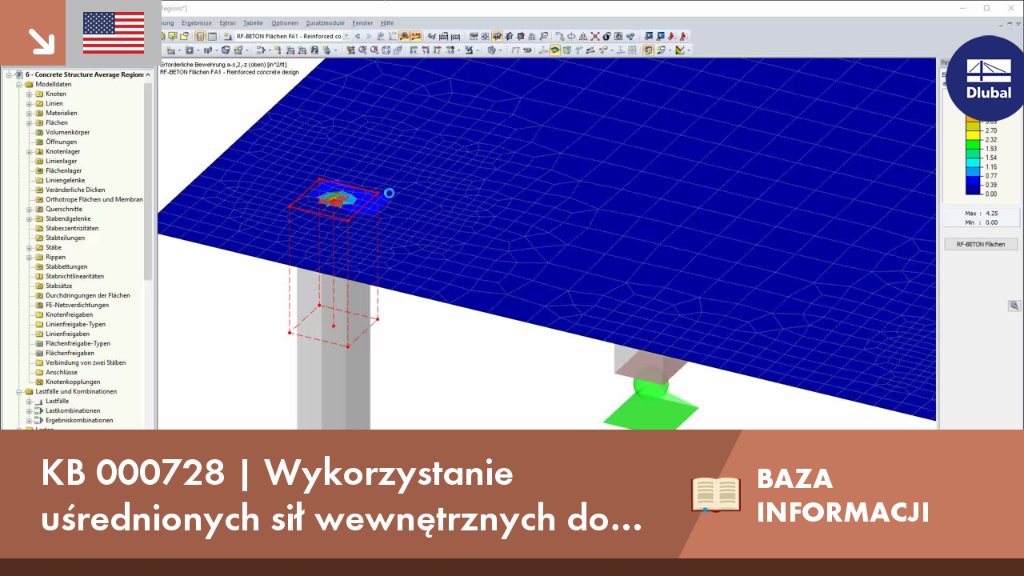
Task: Click the red X delete icon in toolbar
Action: [595, 37]
